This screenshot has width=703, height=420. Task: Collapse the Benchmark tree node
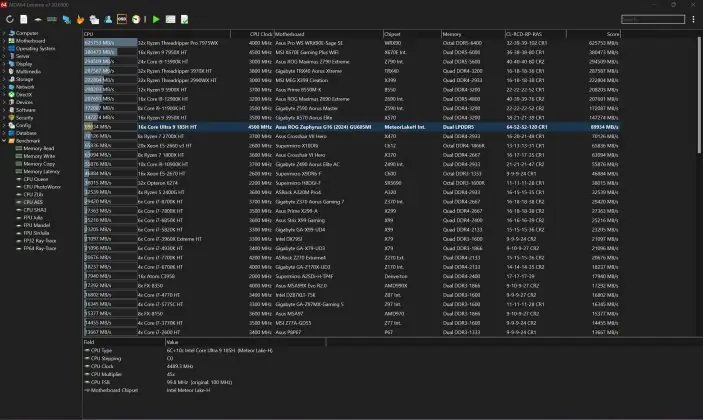coord(4,141)
